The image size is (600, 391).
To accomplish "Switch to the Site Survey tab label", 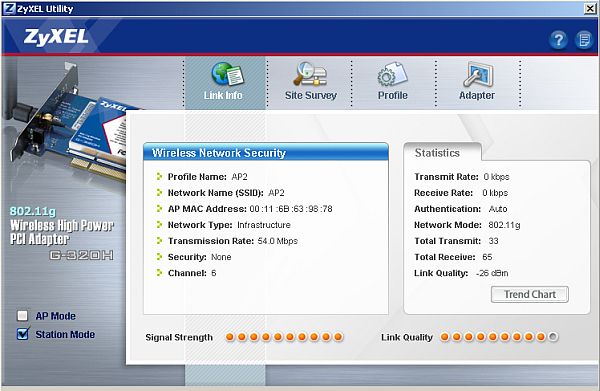I will 311,95.
